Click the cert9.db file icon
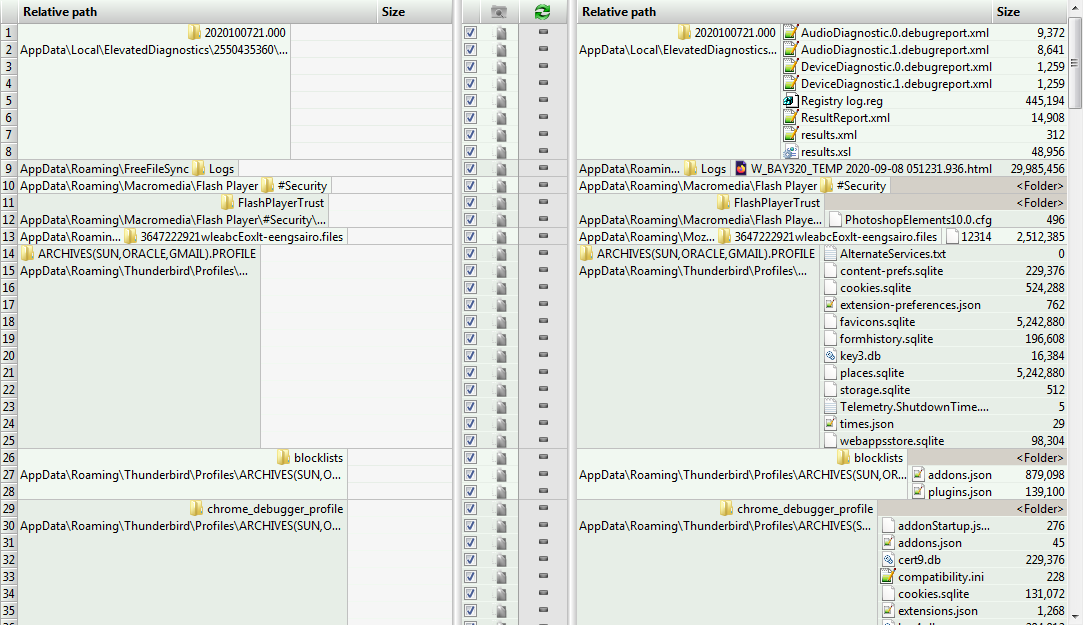 [889, 559]
